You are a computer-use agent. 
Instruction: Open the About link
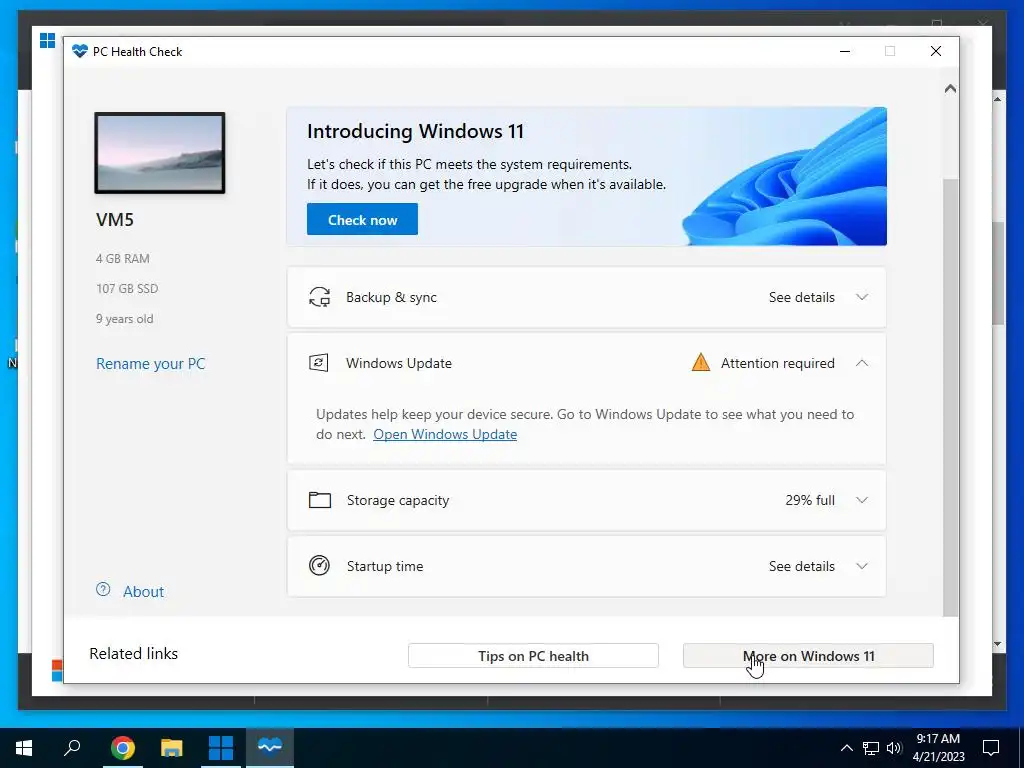(x=144, y=592)
